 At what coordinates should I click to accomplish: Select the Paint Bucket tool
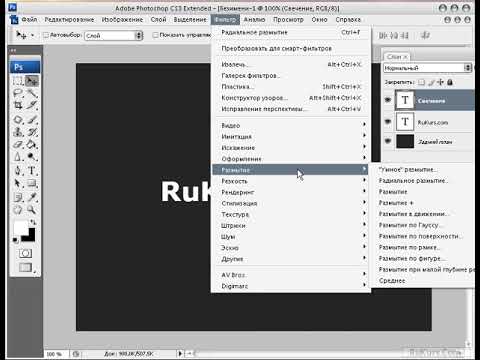click(32, 145)
